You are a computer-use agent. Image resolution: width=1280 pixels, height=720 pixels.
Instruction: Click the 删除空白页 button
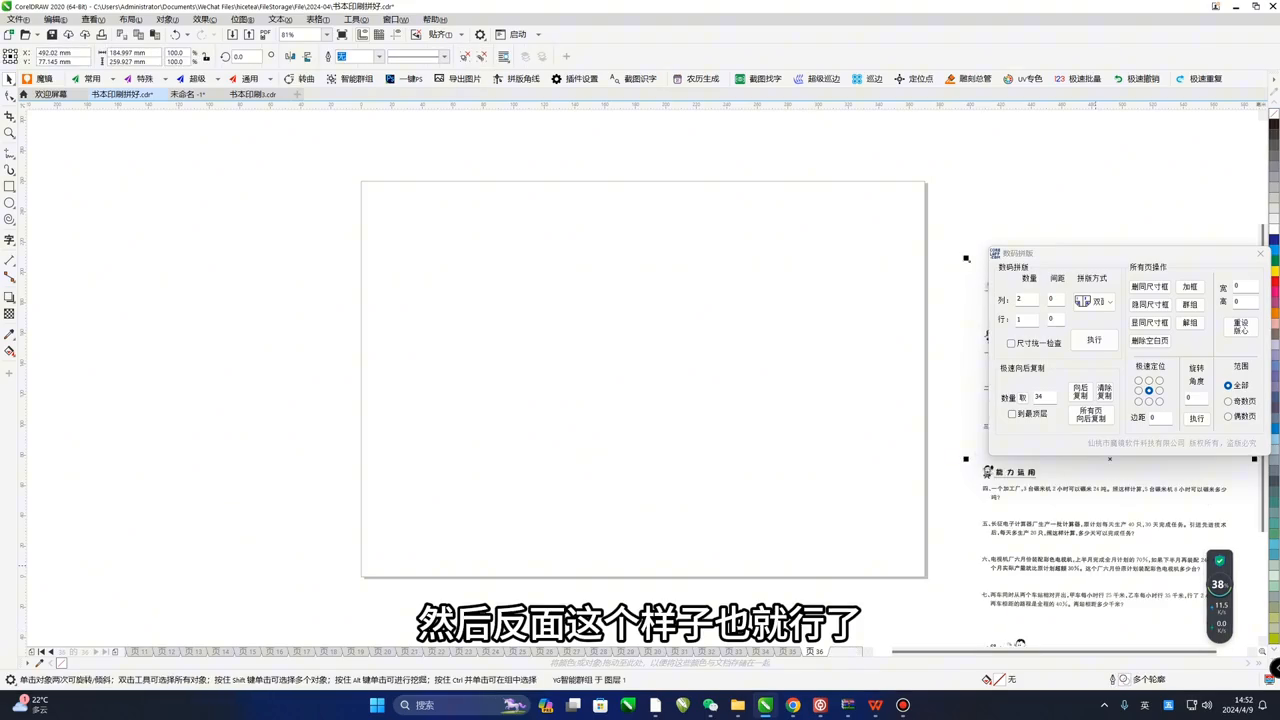coord(1149,341)
